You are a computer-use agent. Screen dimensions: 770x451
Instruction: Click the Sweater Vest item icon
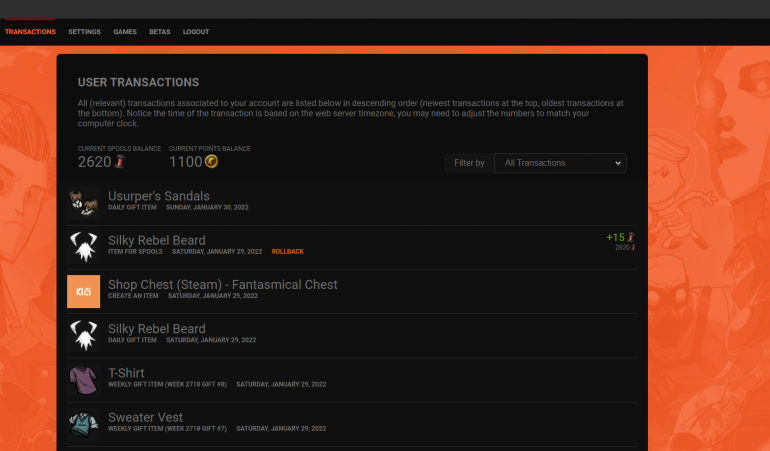(x=83, y=424)
